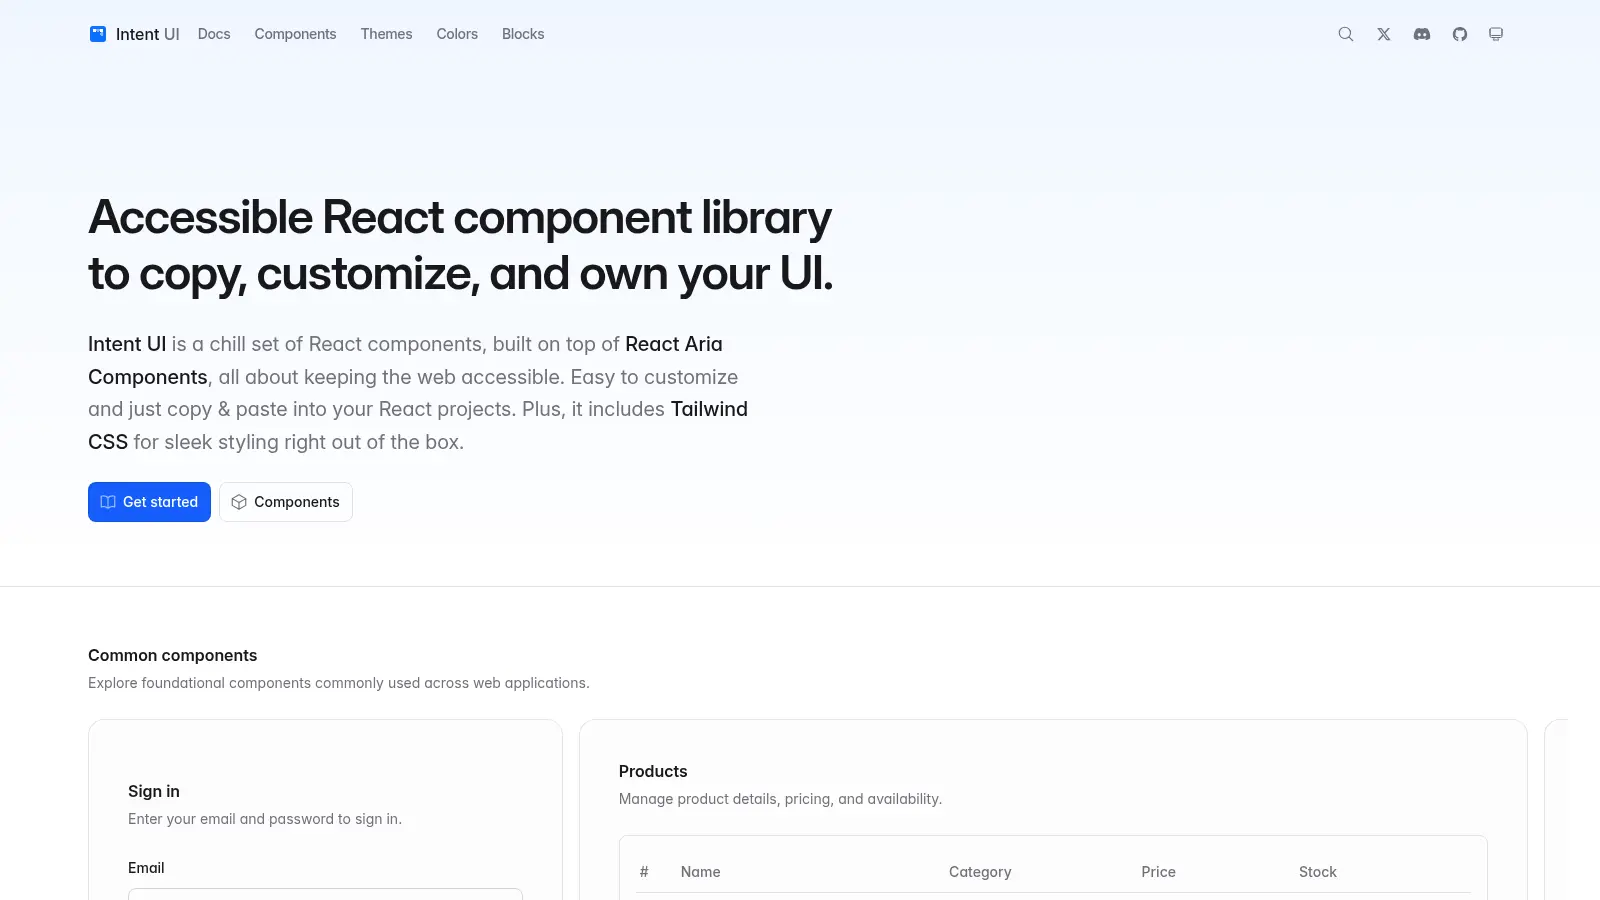Open the Components nav item
The image size is (1600, 900).
tap(295, 34)
